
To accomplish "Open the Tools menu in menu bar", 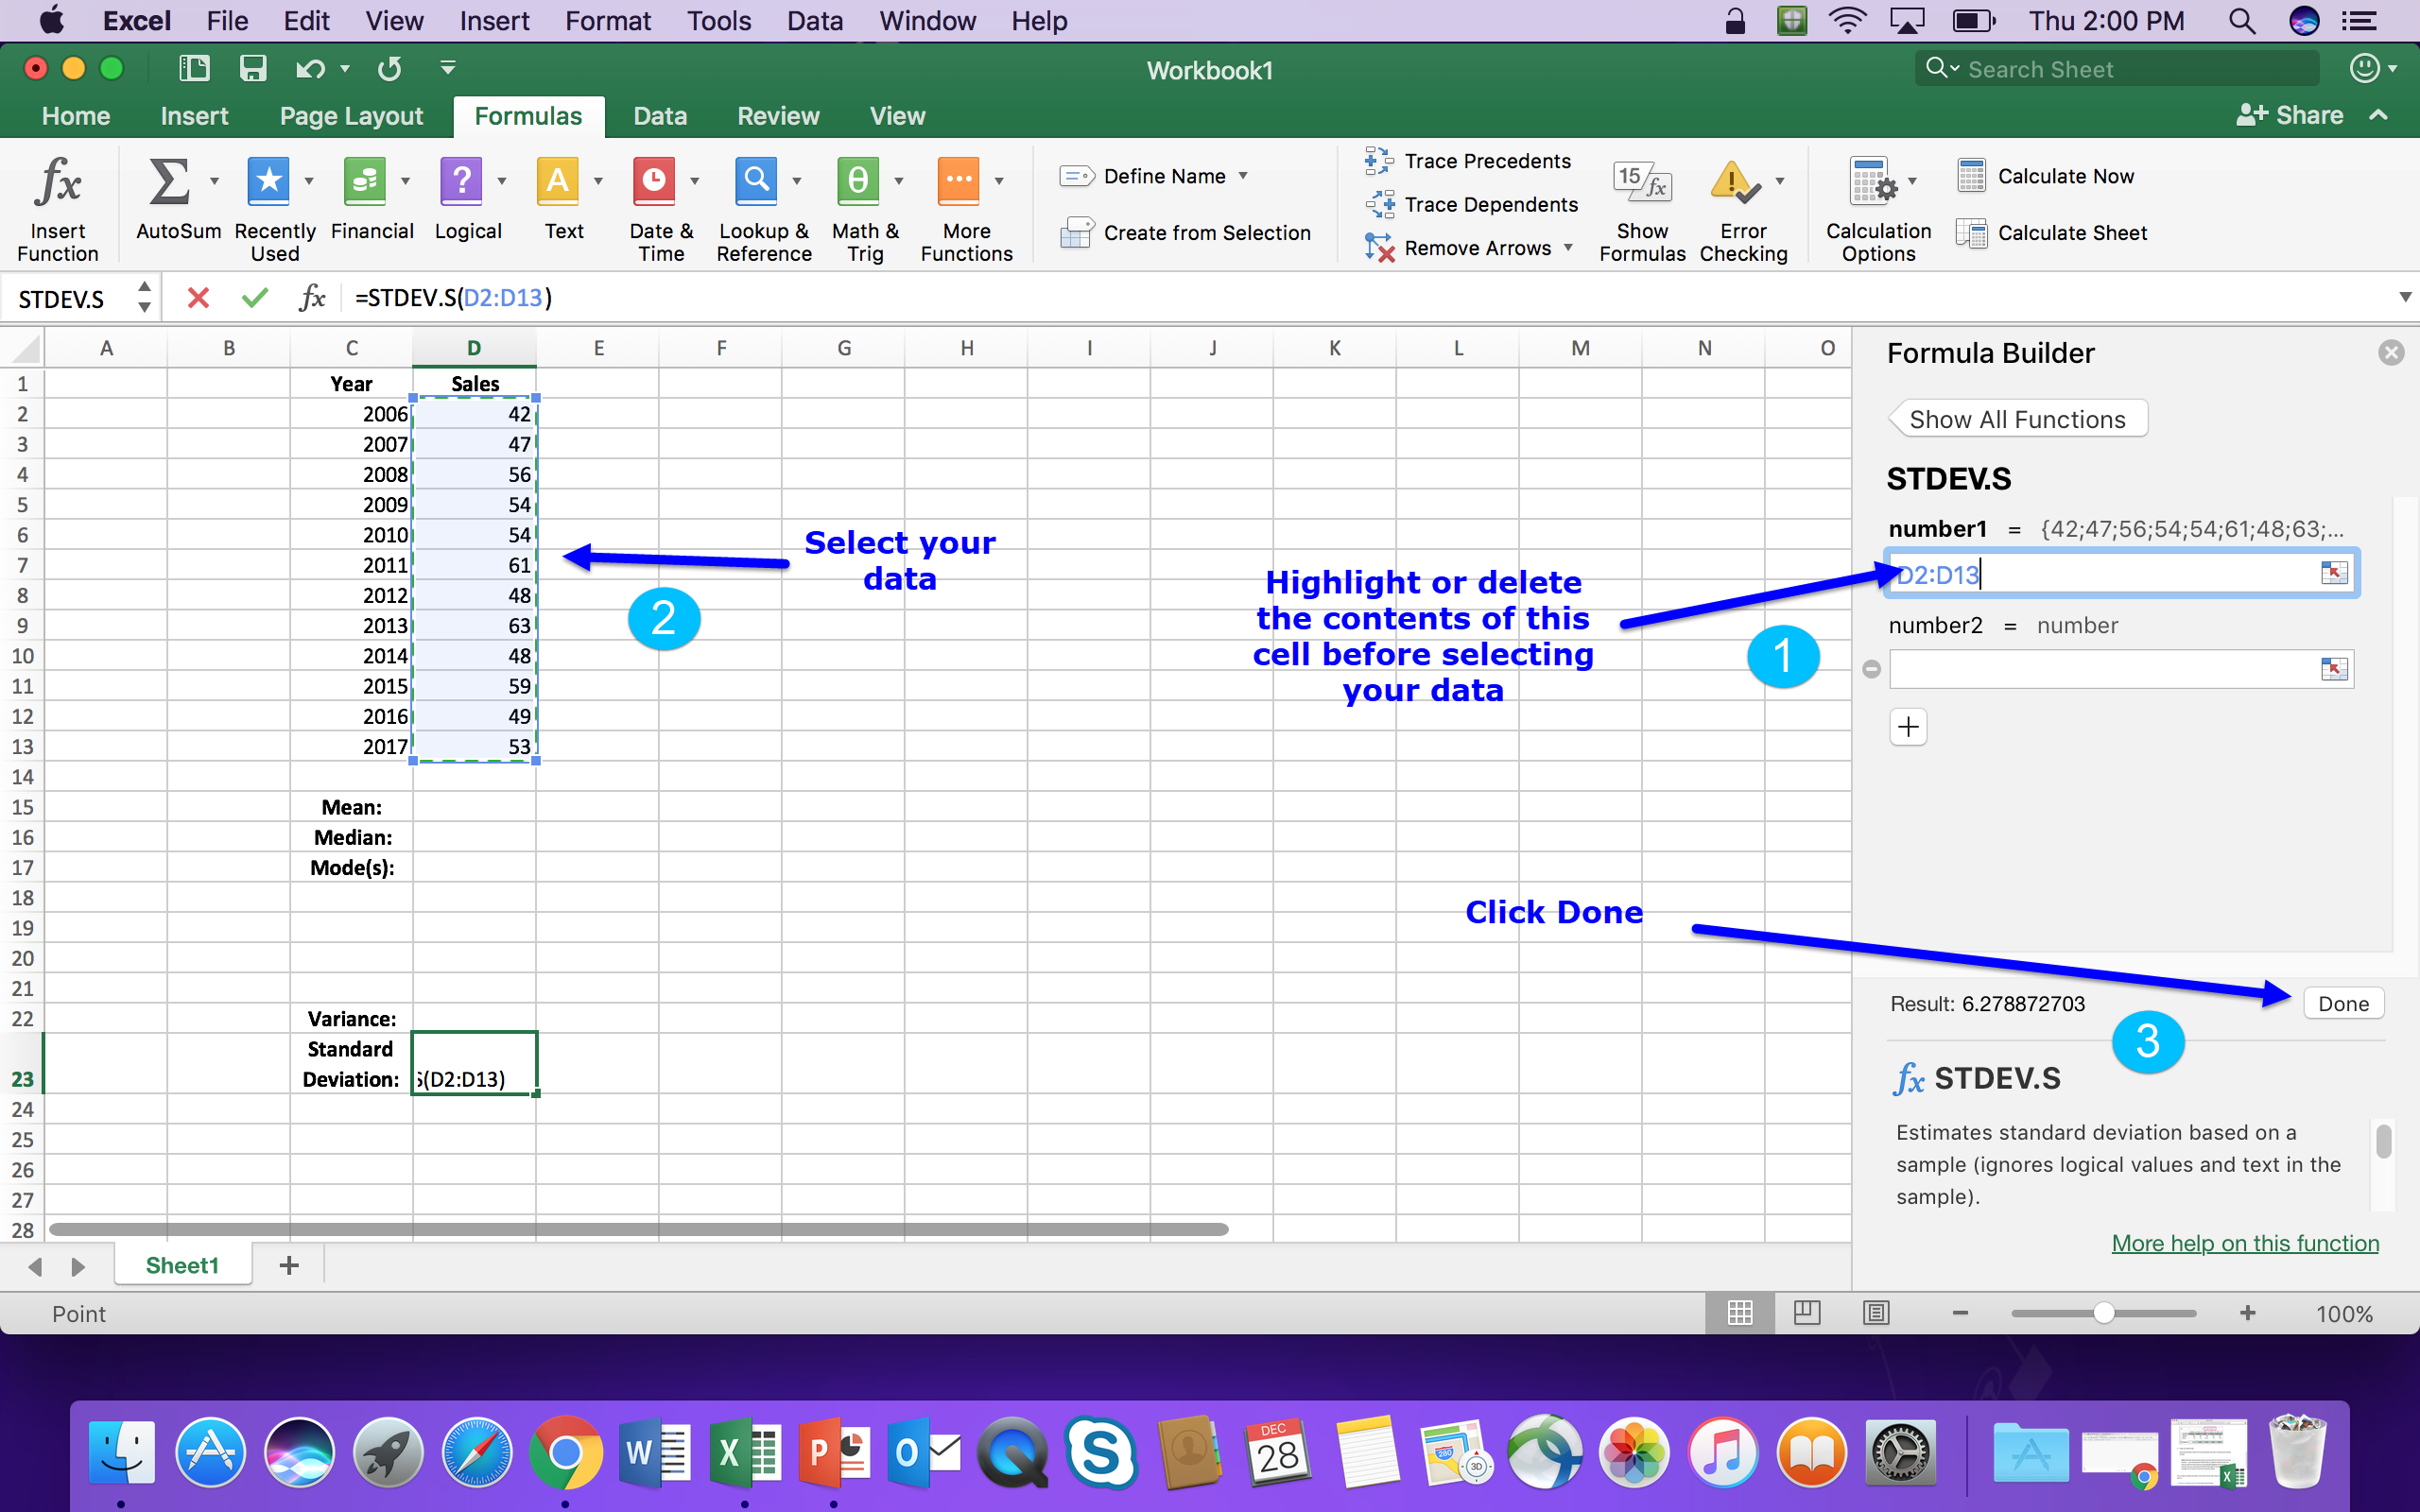I will tap(718, 21).
